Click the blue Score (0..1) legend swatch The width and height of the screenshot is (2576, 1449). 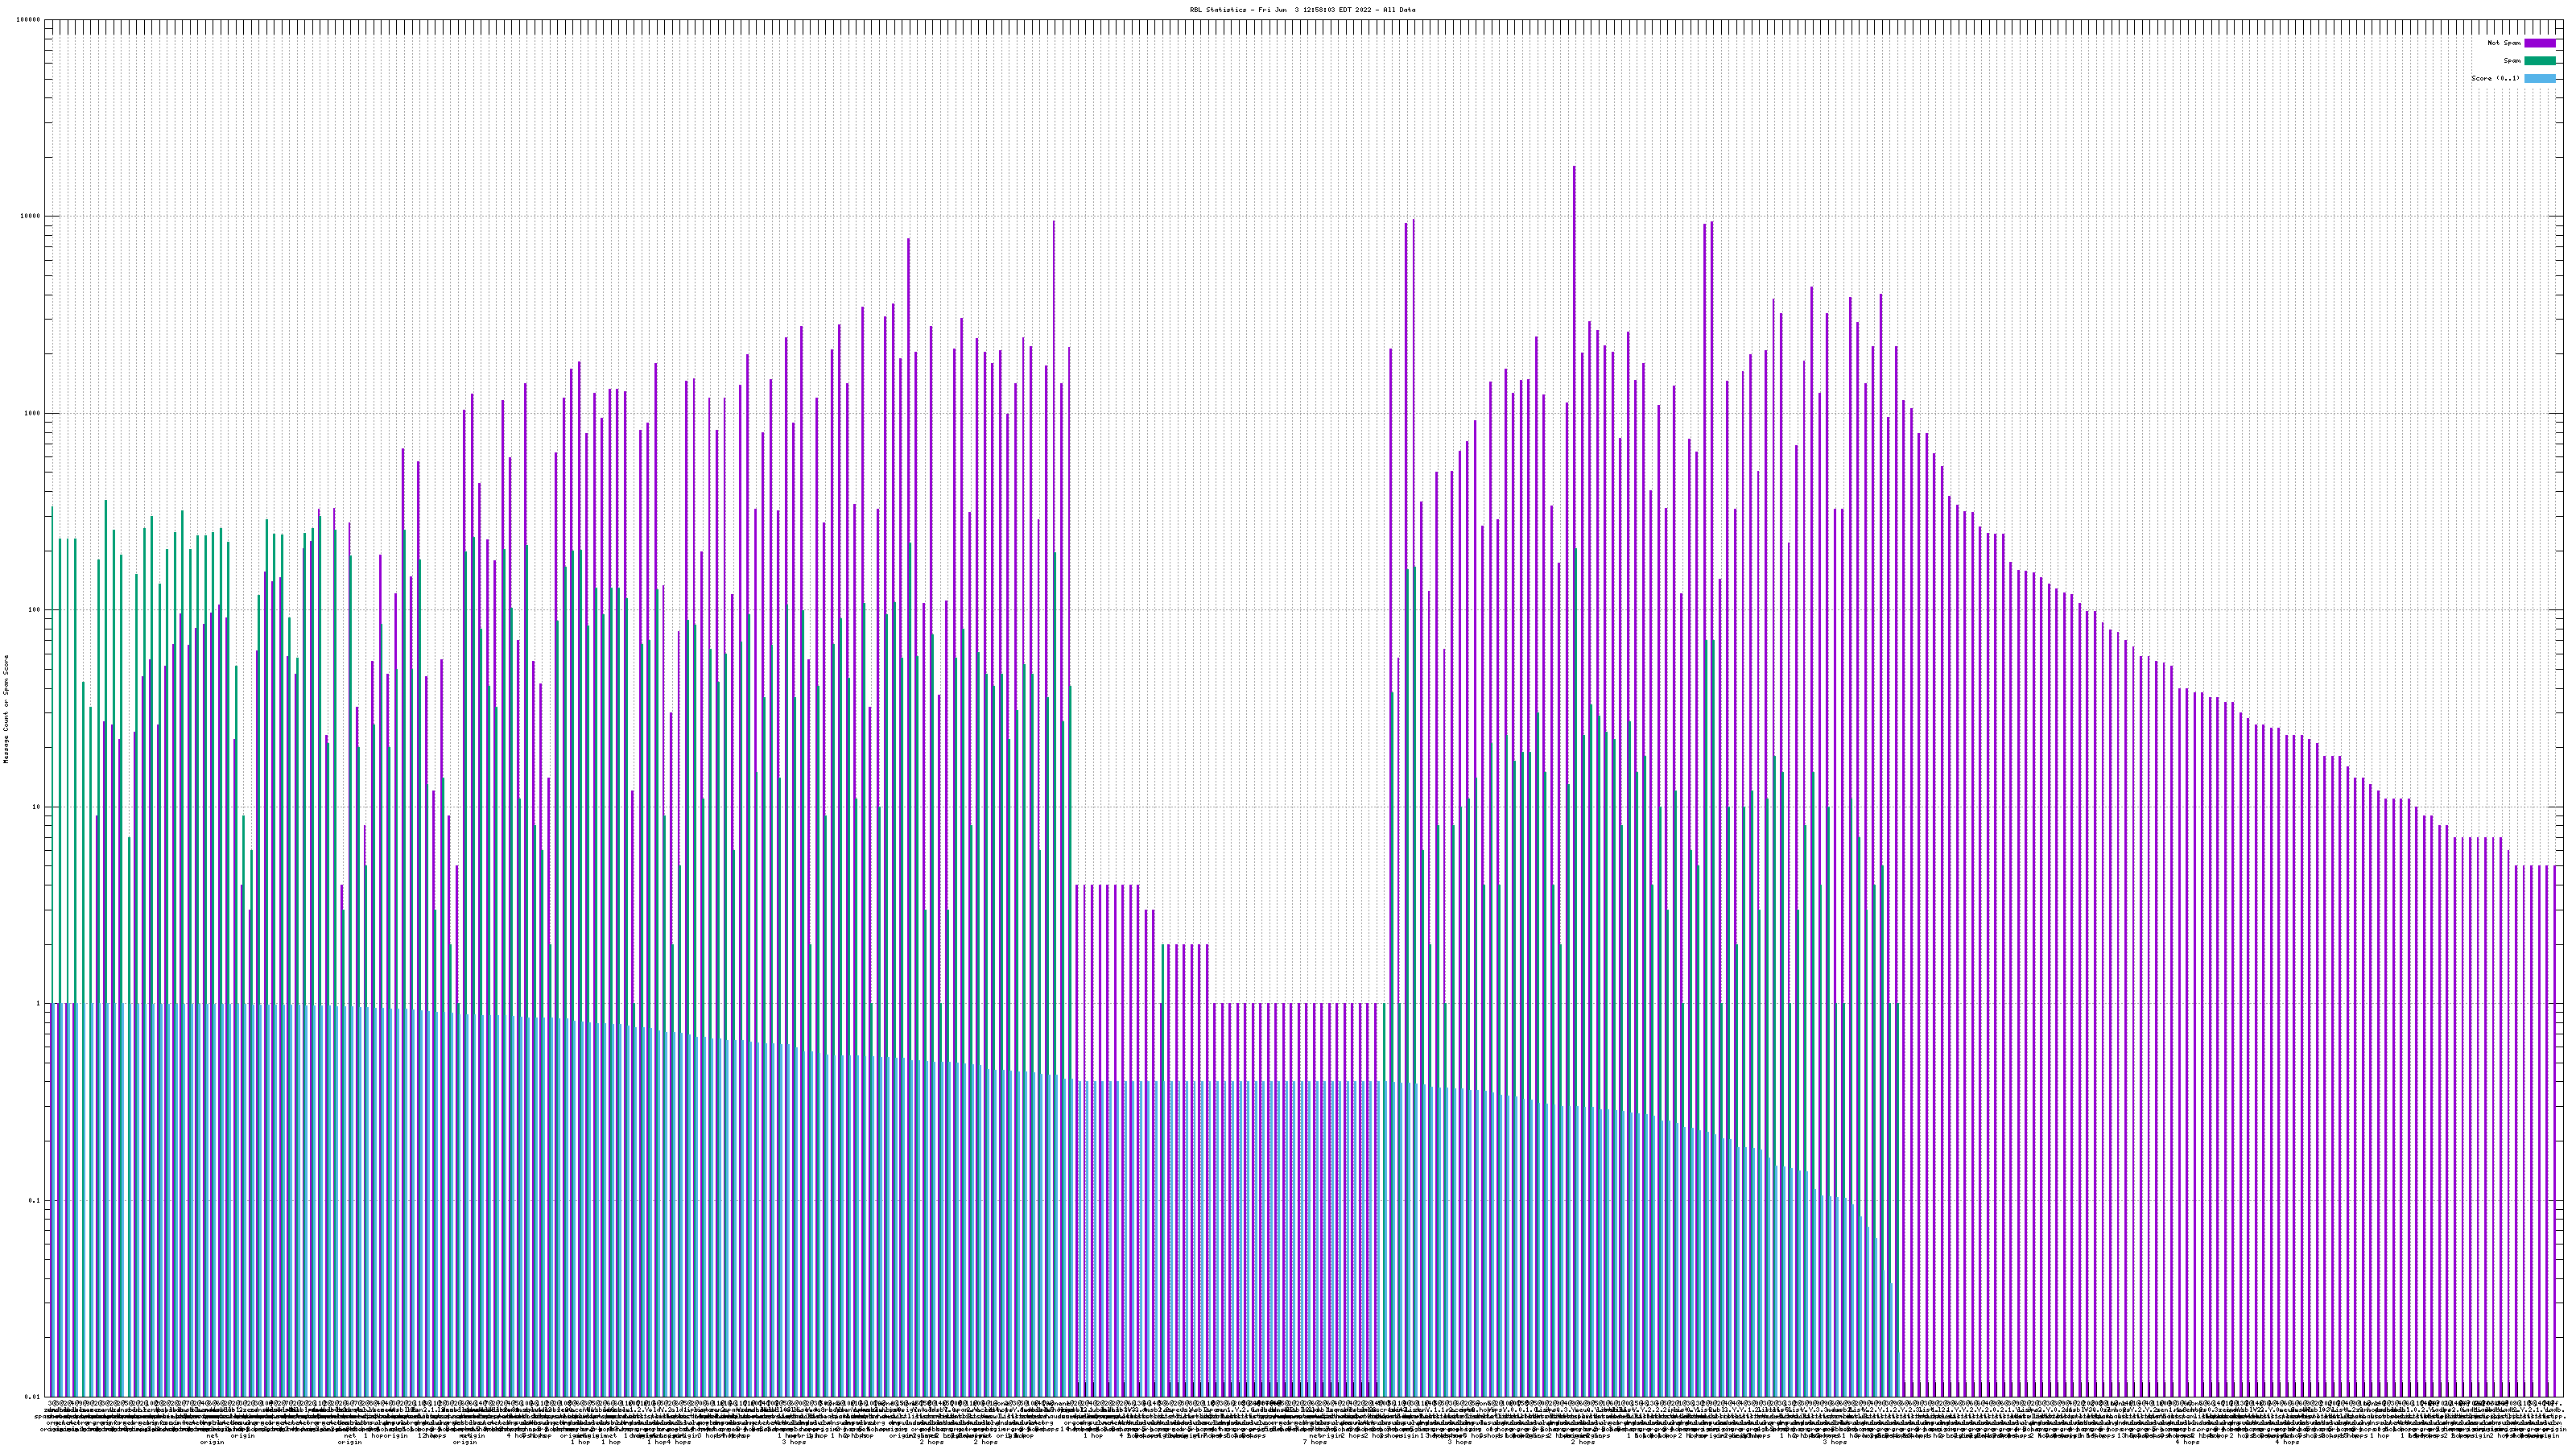[2539, 78]
